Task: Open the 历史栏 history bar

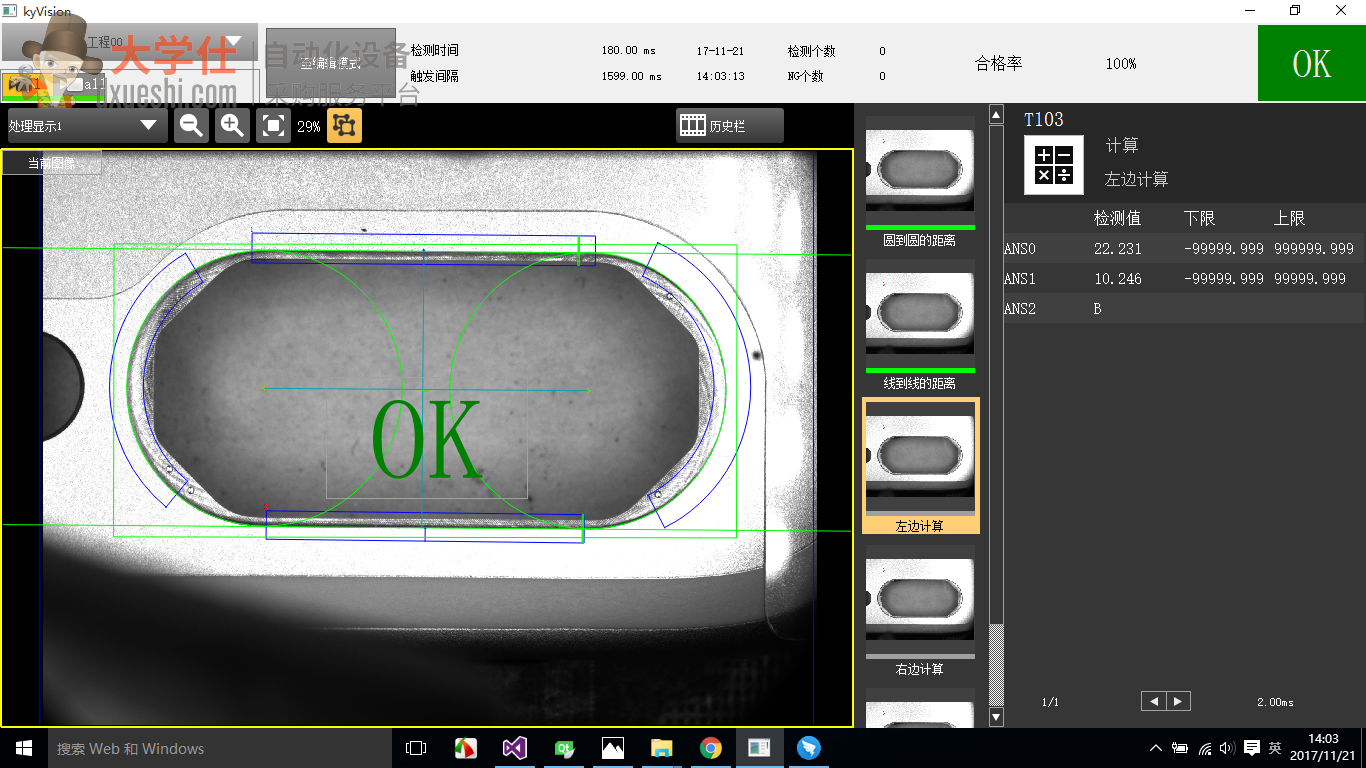Action: point(730,125)
